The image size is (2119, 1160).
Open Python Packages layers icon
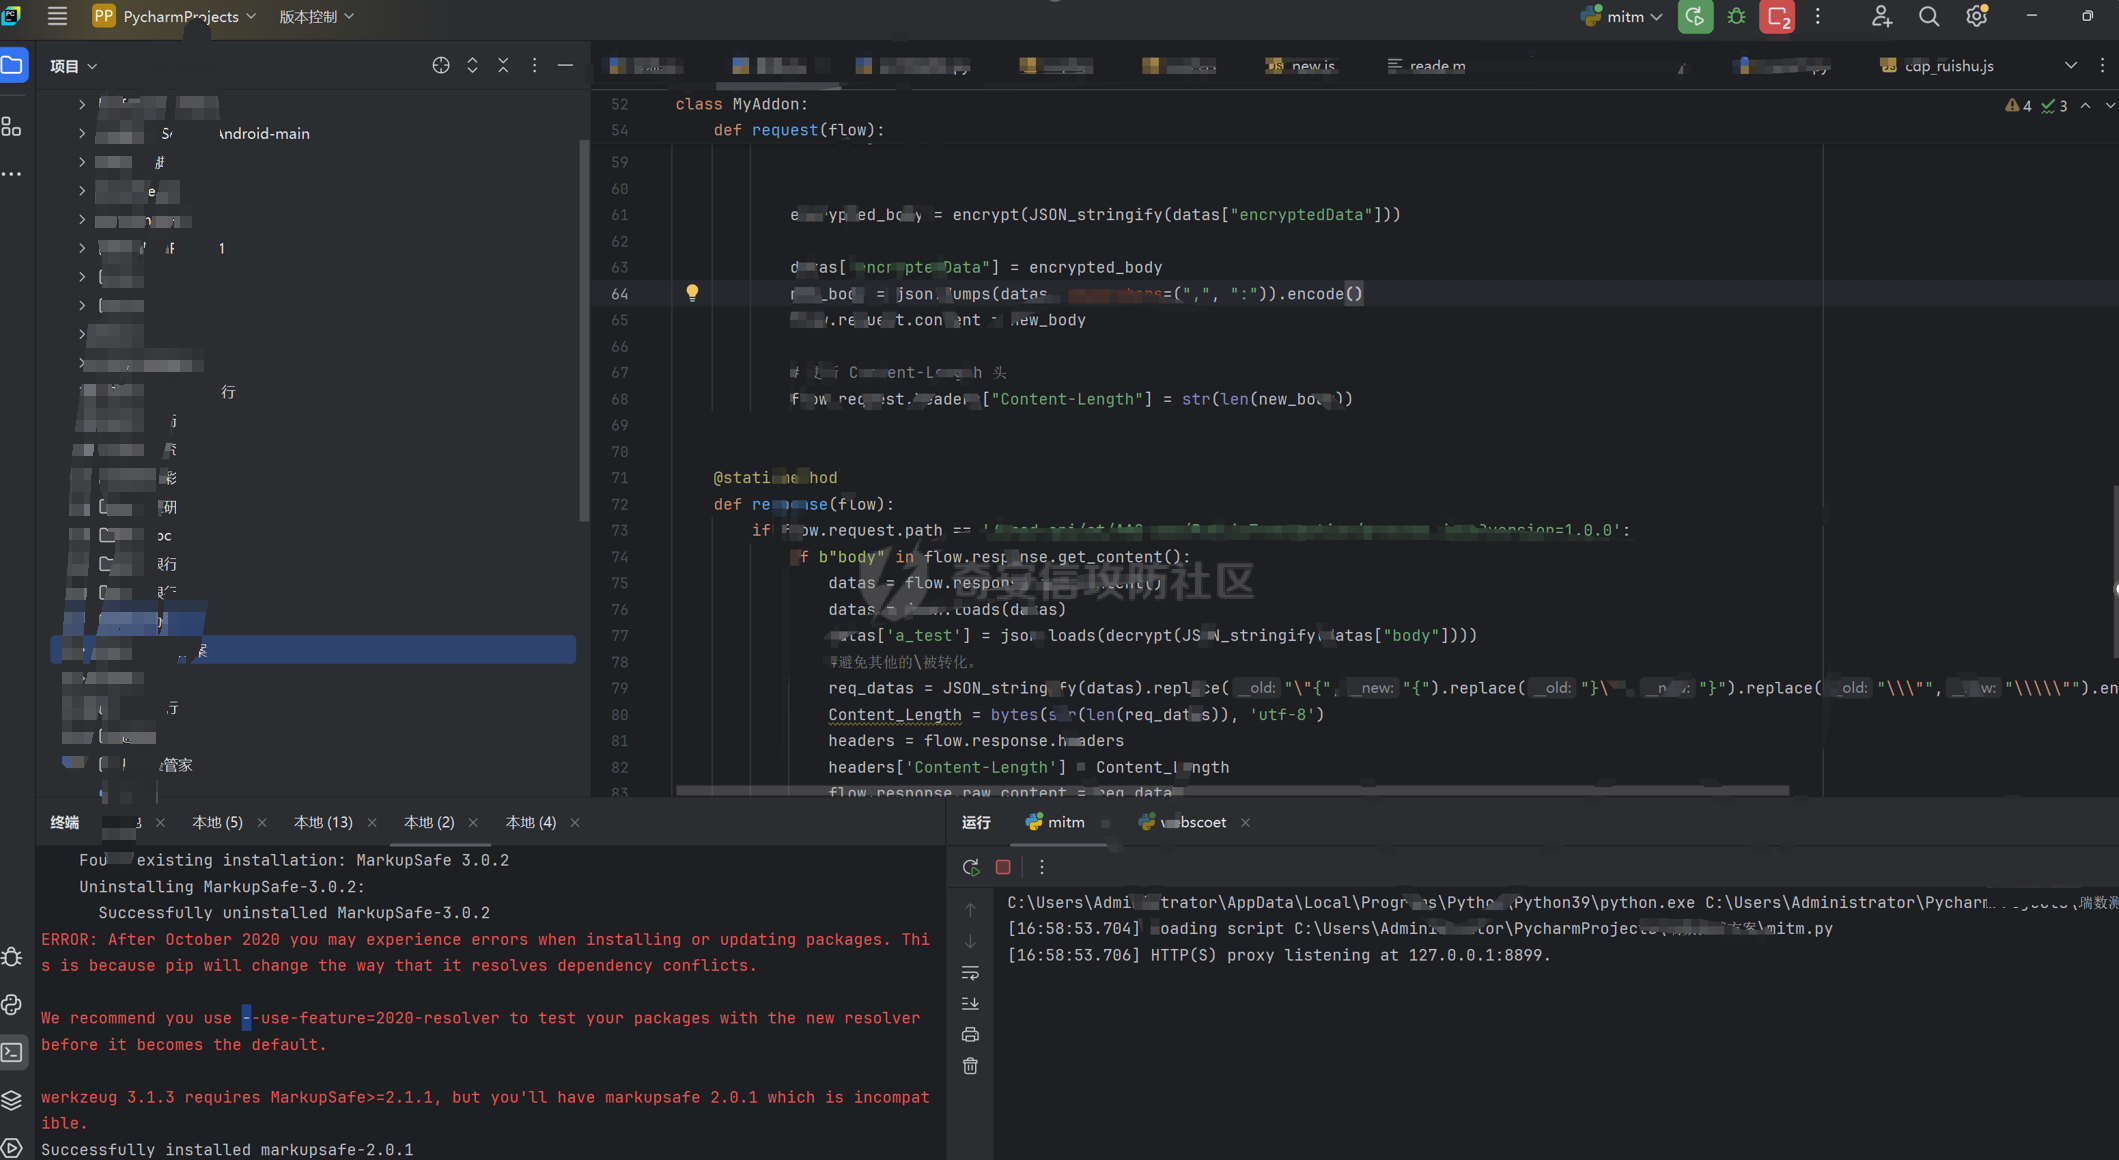pyautogui.click(x=12, y=1100)
